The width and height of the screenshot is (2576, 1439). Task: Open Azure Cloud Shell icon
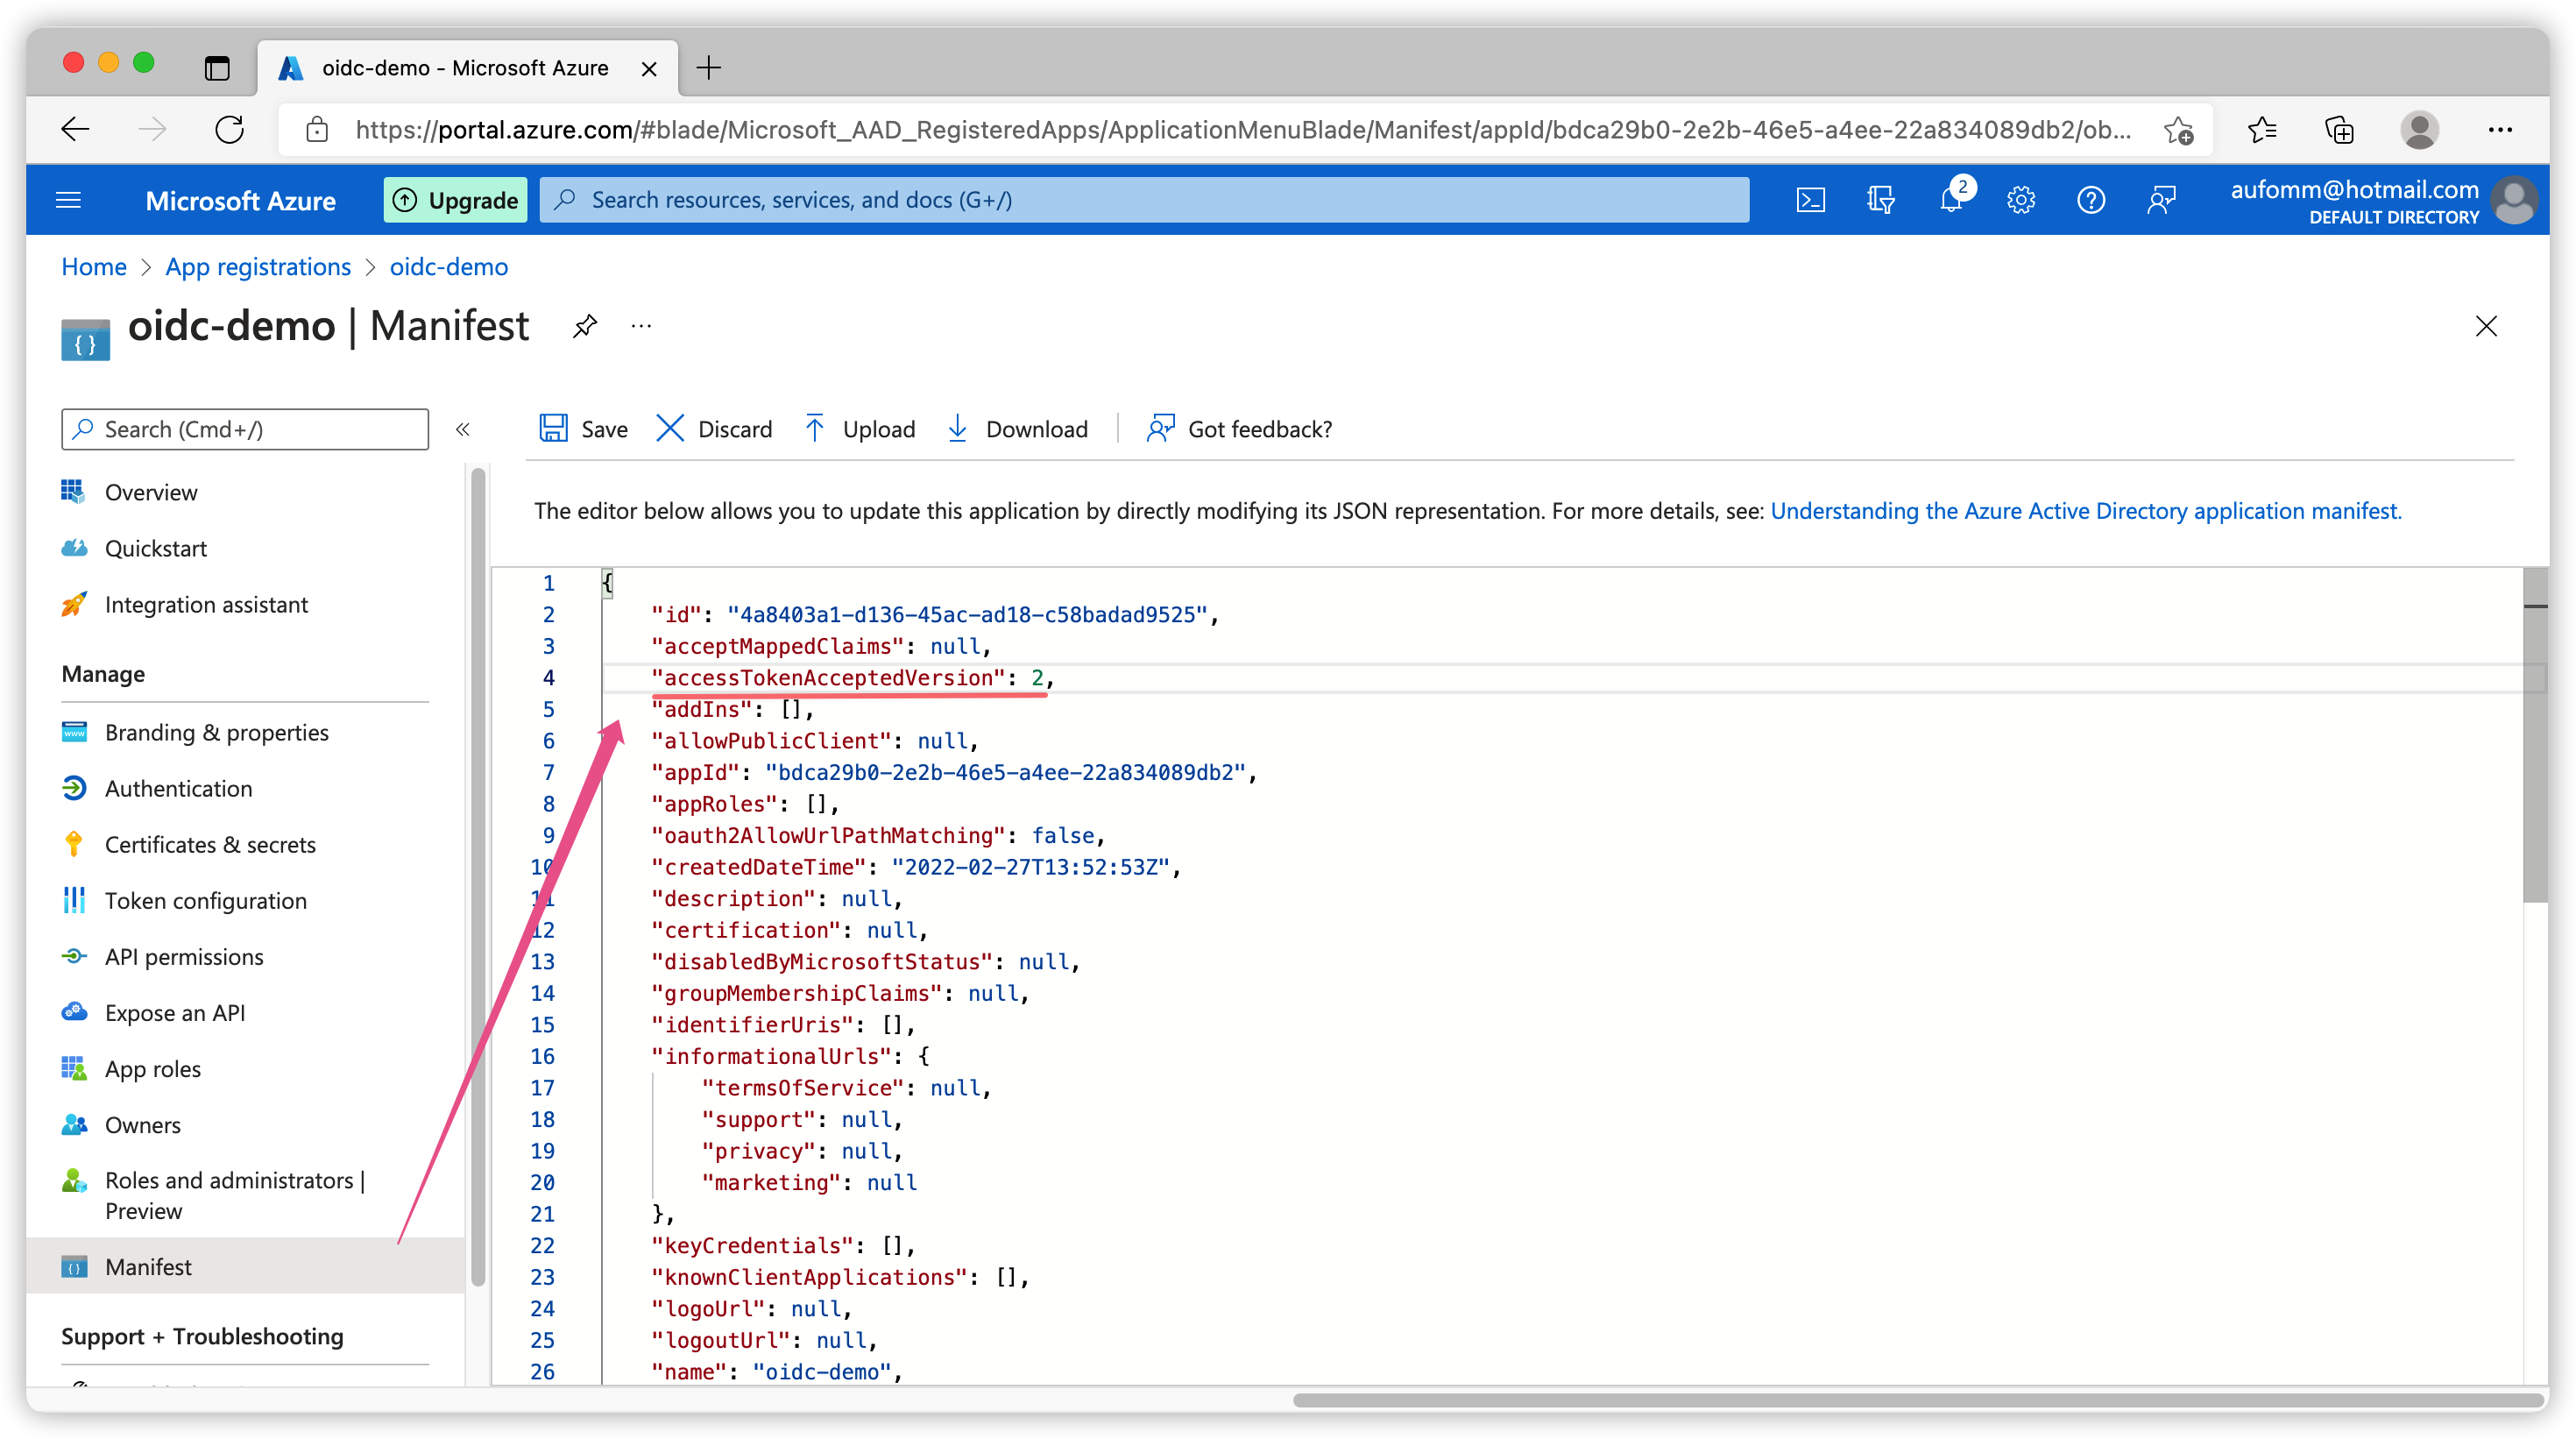tap(1810, 200)
